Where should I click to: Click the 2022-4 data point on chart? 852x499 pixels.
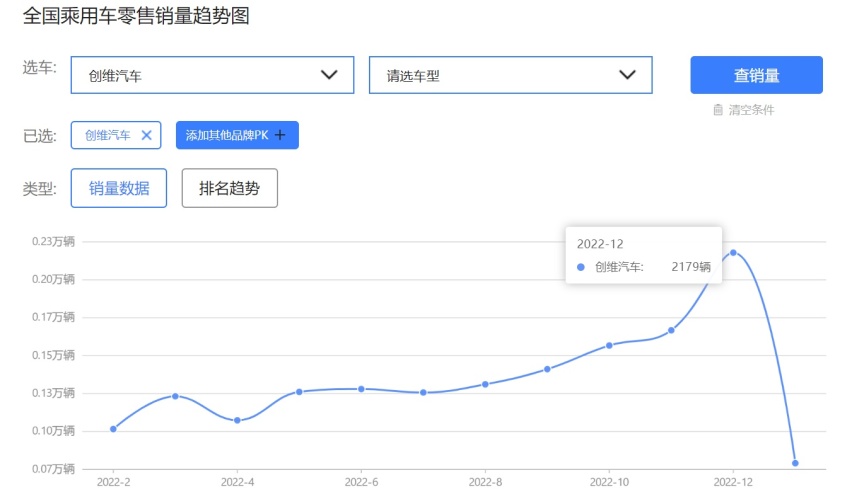tap(237, 420)
